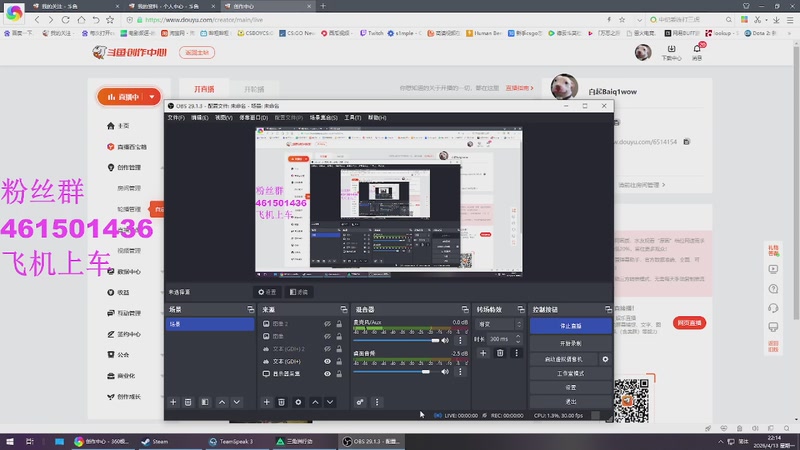Click 返回主站 button on Douyu header
800x450 pixels.
[197, 53]
